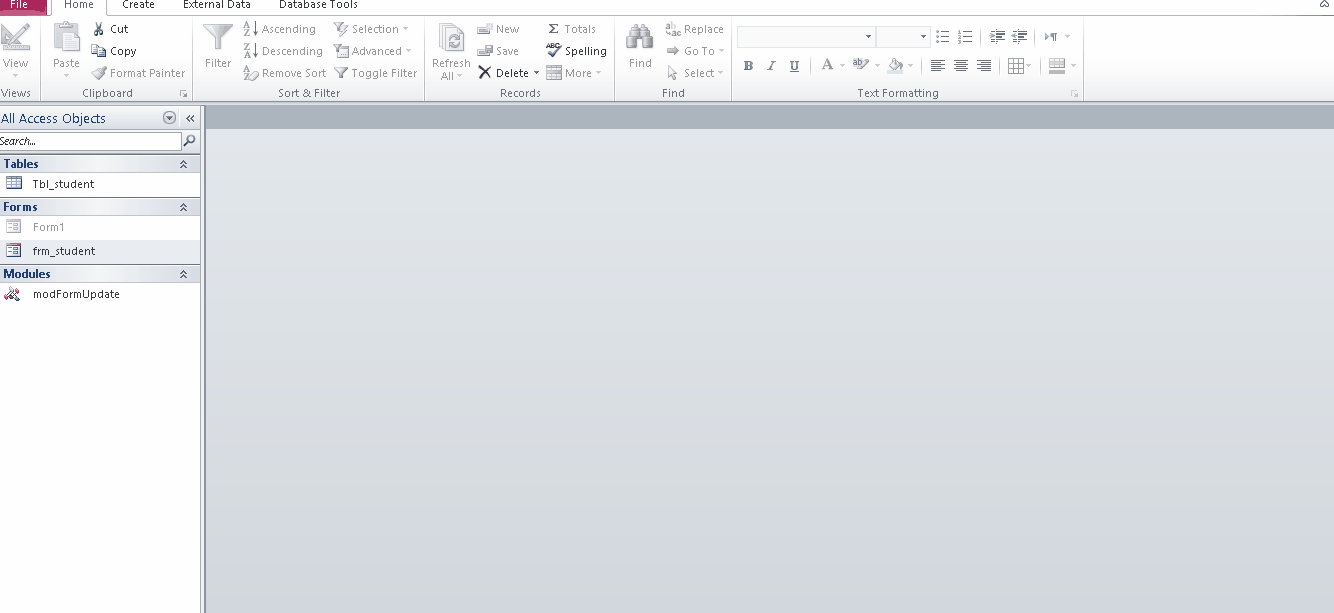1334x613 pixels.
Task: Click the navigation pane Search box
Action: 90,141
